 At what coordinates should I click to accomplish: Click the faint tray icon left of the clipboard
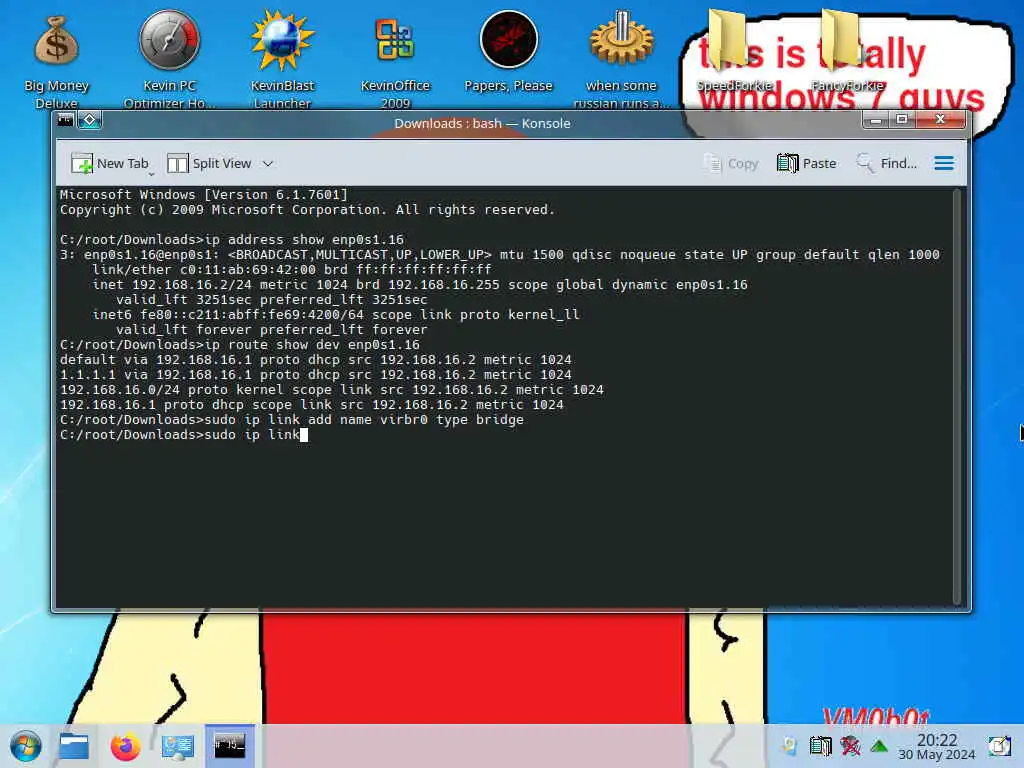point(790,746)
